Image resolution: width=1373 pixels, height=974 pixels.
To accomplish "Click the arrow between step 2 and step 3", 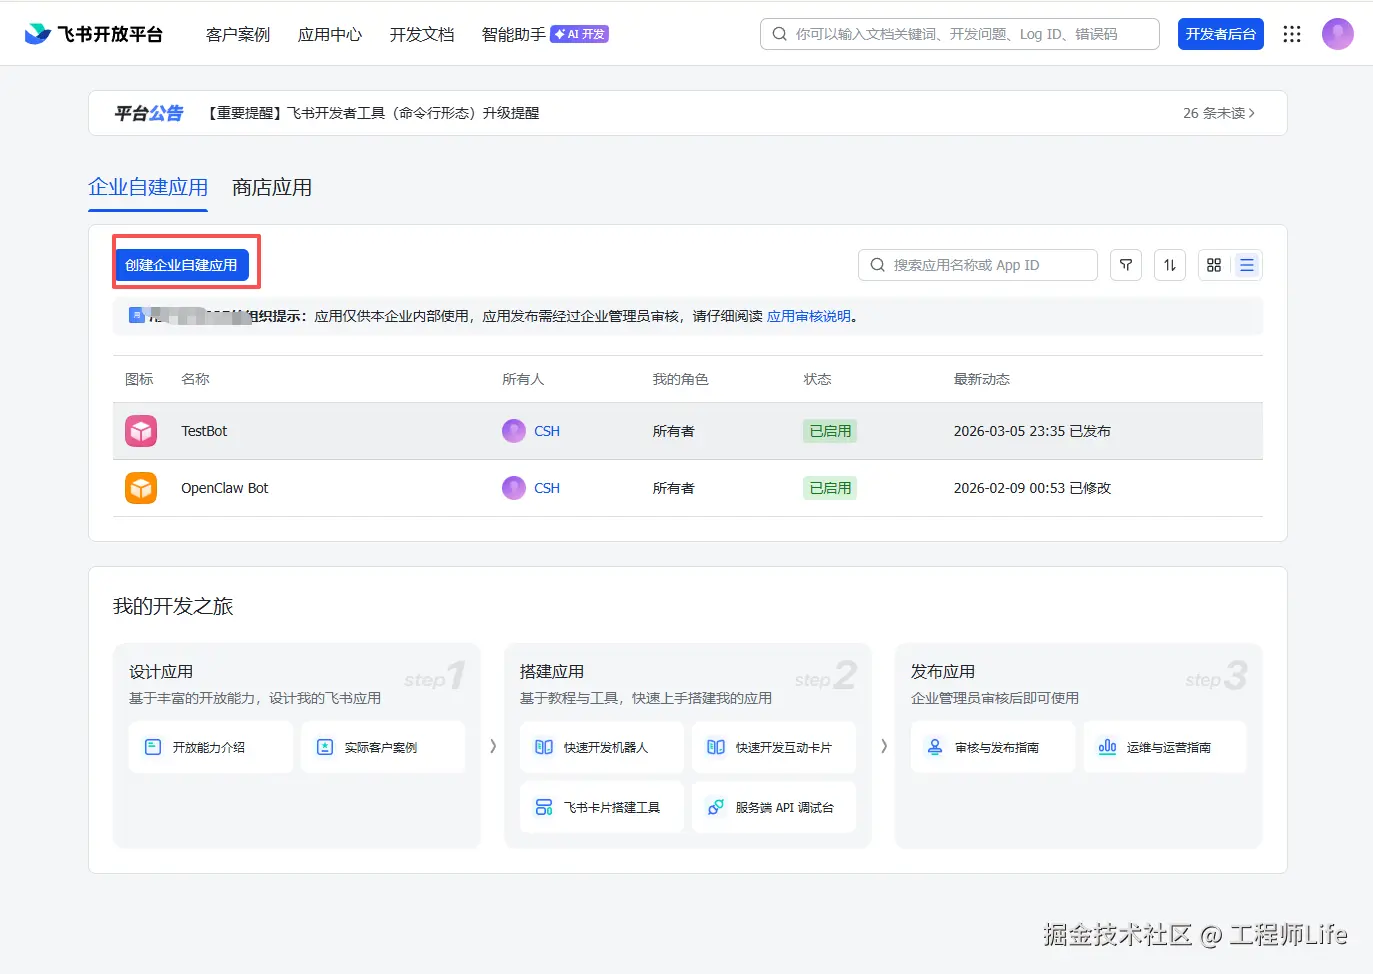I will [x=884, y=746].
